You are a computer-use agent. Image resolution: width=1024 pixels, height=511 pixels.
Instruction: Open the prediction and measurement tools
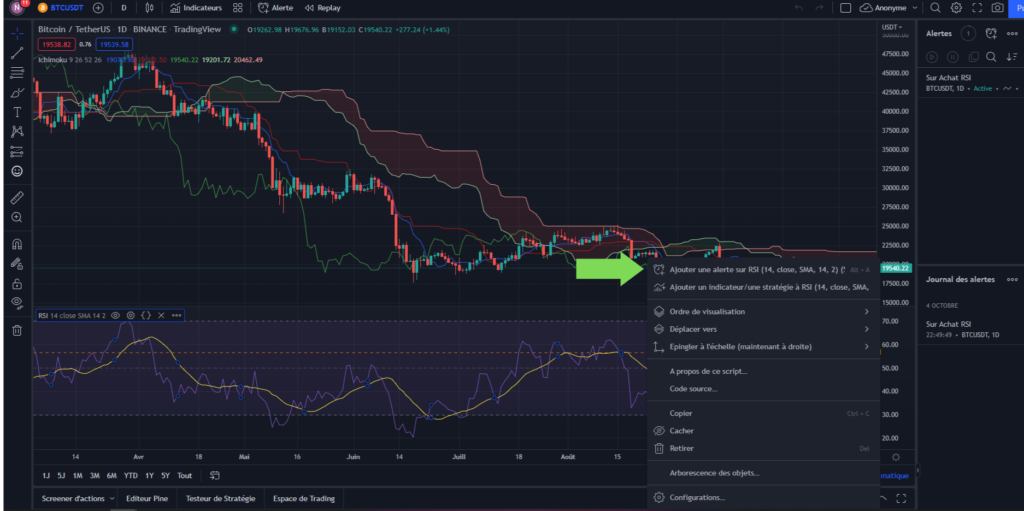17,152
